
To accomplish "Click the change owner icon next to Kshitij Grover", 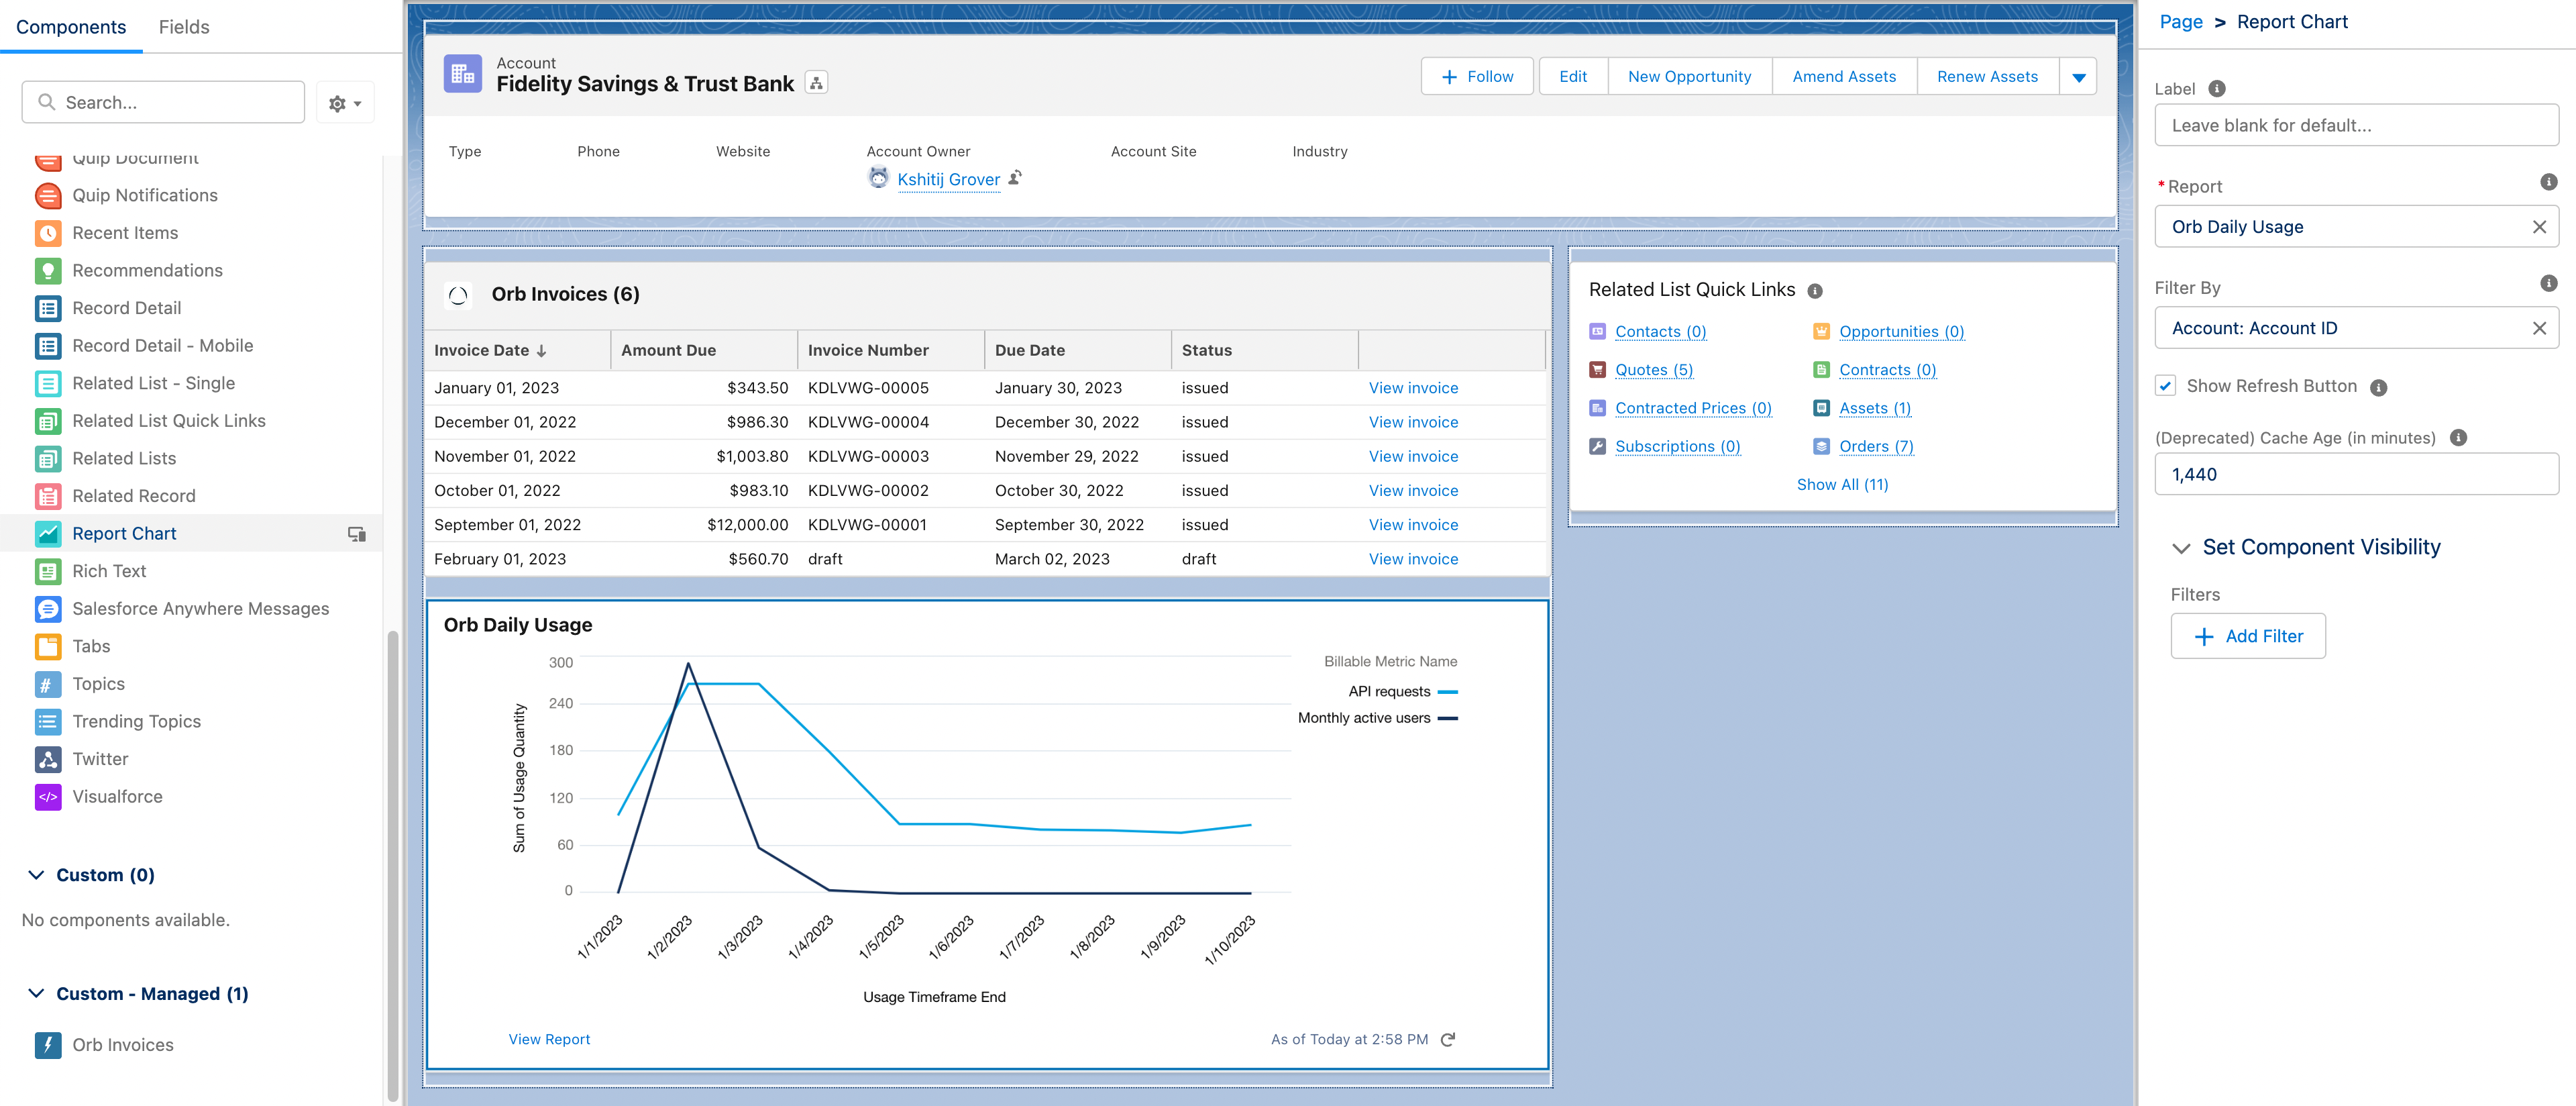I will (x=1015, y=178).
